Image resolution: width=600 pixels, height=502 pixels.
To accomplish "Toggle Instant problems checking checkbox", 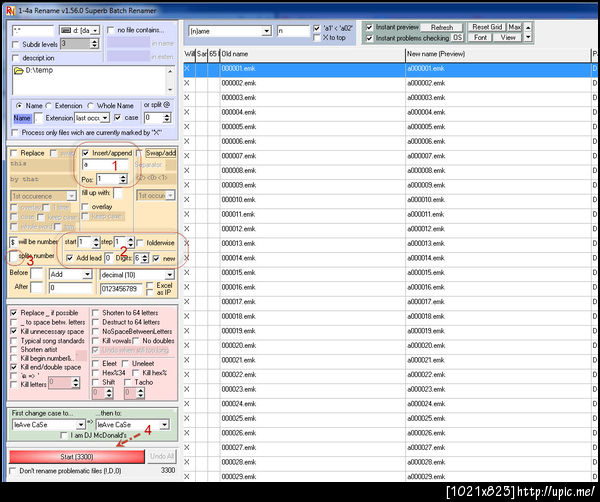I will [x=369, y=38].
